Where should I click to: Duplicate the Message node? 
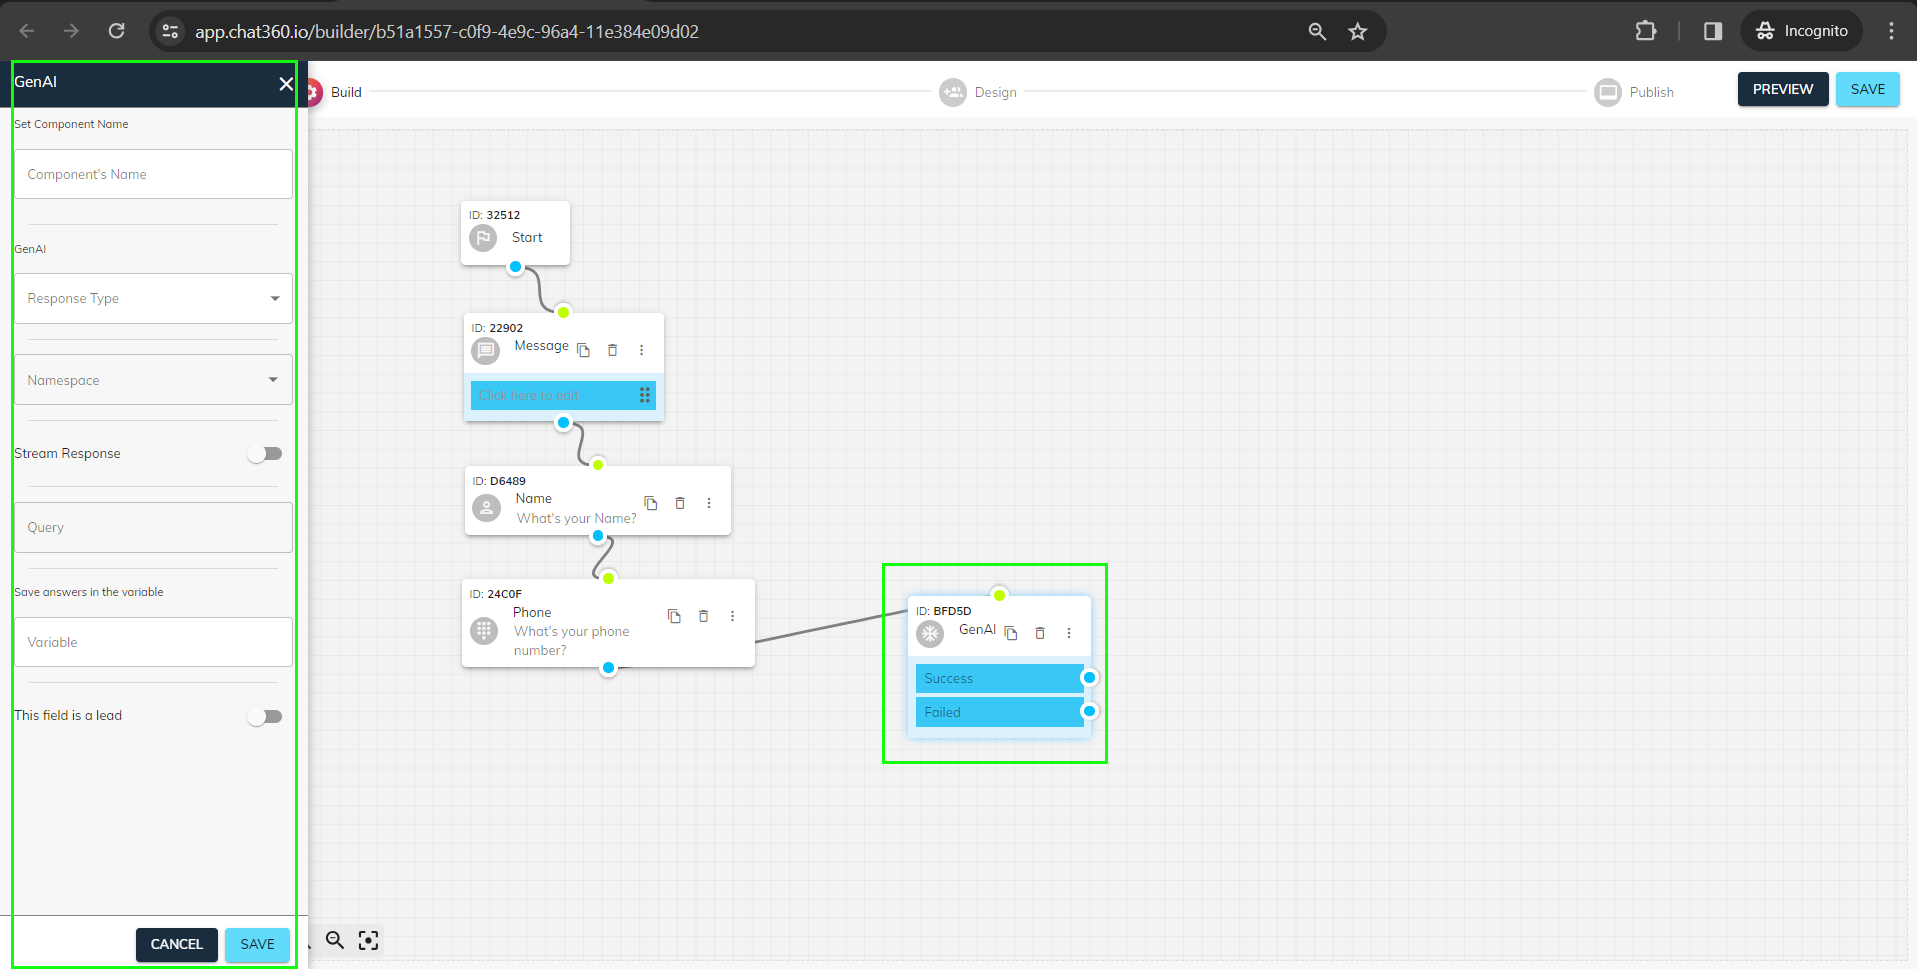point(584,350)
